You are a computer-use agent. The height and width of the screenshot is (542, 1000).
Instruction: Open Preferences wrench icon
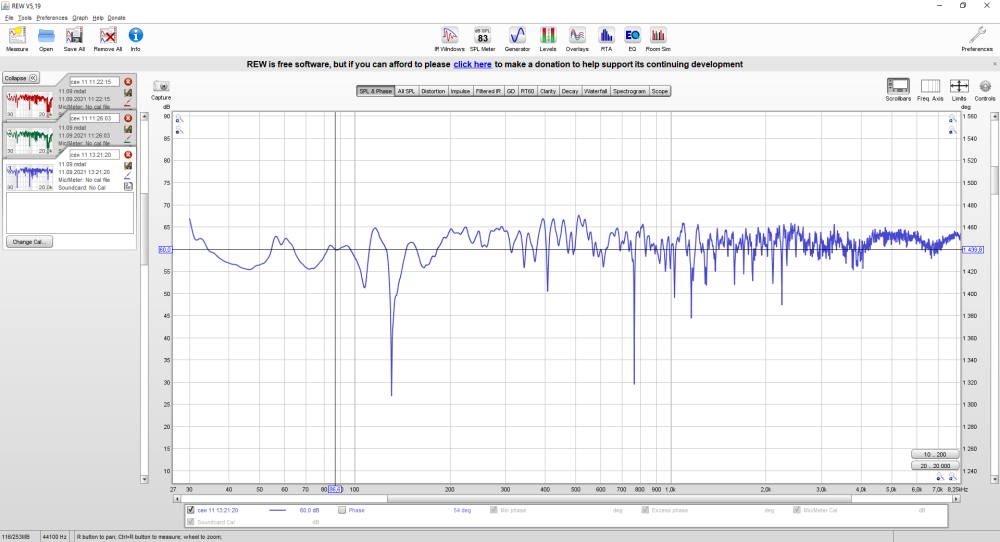(x=977, y=39)
